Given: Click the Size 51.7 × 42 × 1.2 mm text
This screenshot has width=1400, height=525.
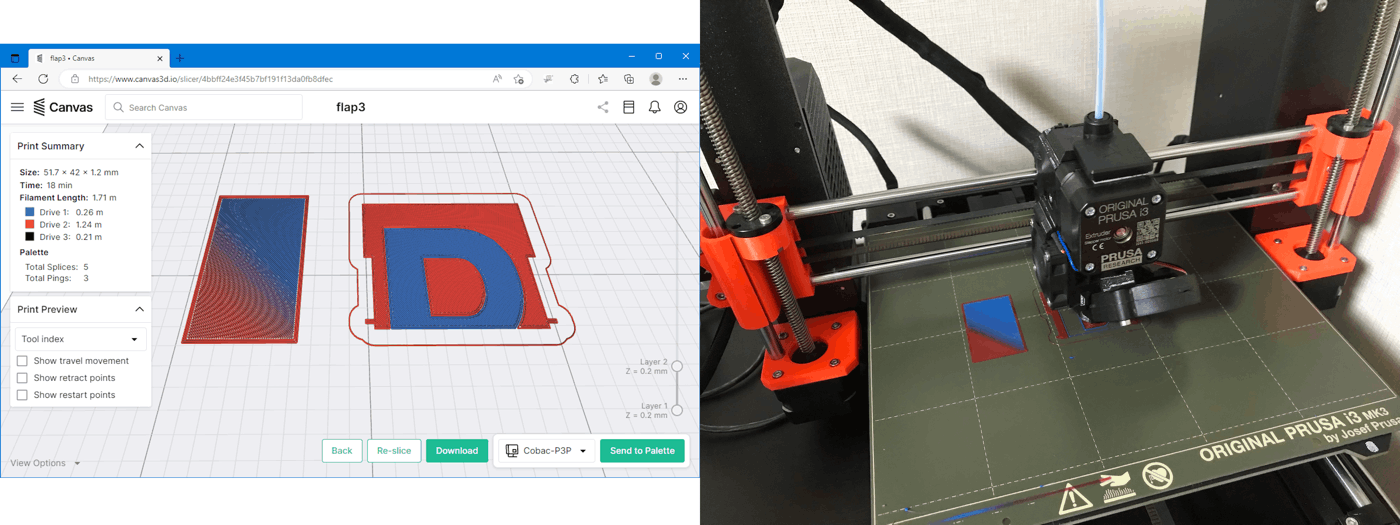Looking at the screenshot, I should [x=69, y=173].
